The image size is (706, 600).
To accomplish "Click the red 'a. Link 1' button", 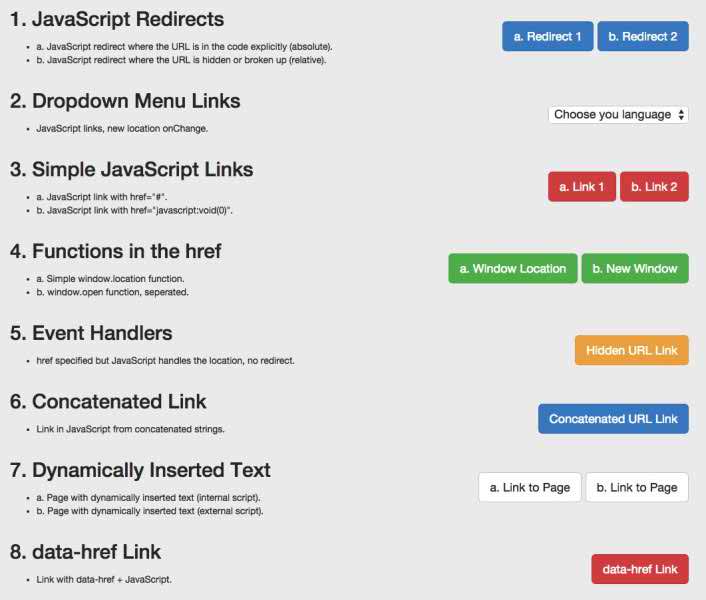I will tap(582, 186).
